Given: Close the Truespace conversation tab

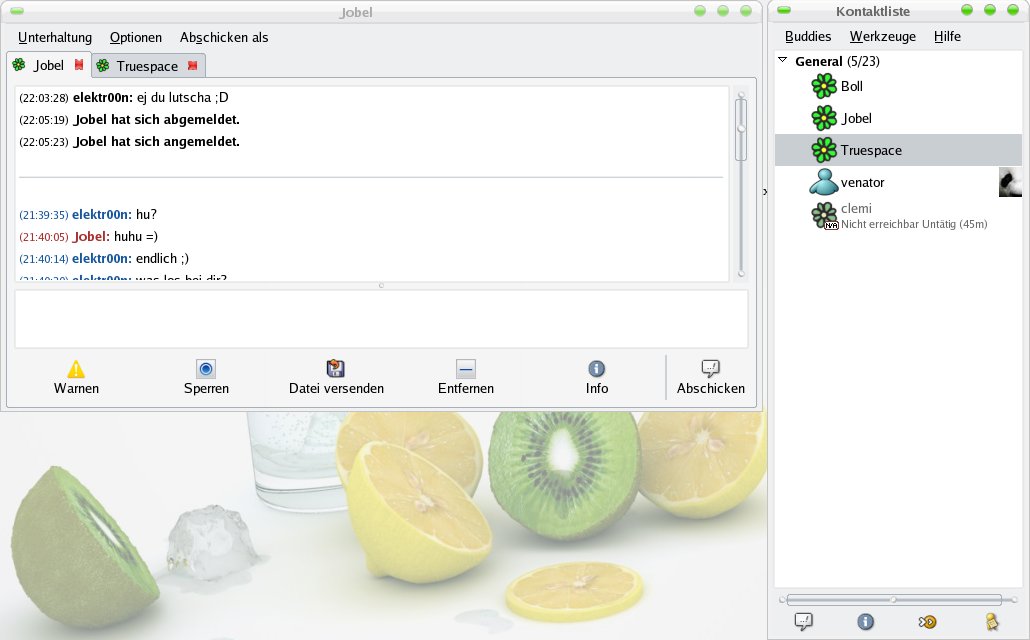Looking at the screenshot, I should tap(192, 67).
